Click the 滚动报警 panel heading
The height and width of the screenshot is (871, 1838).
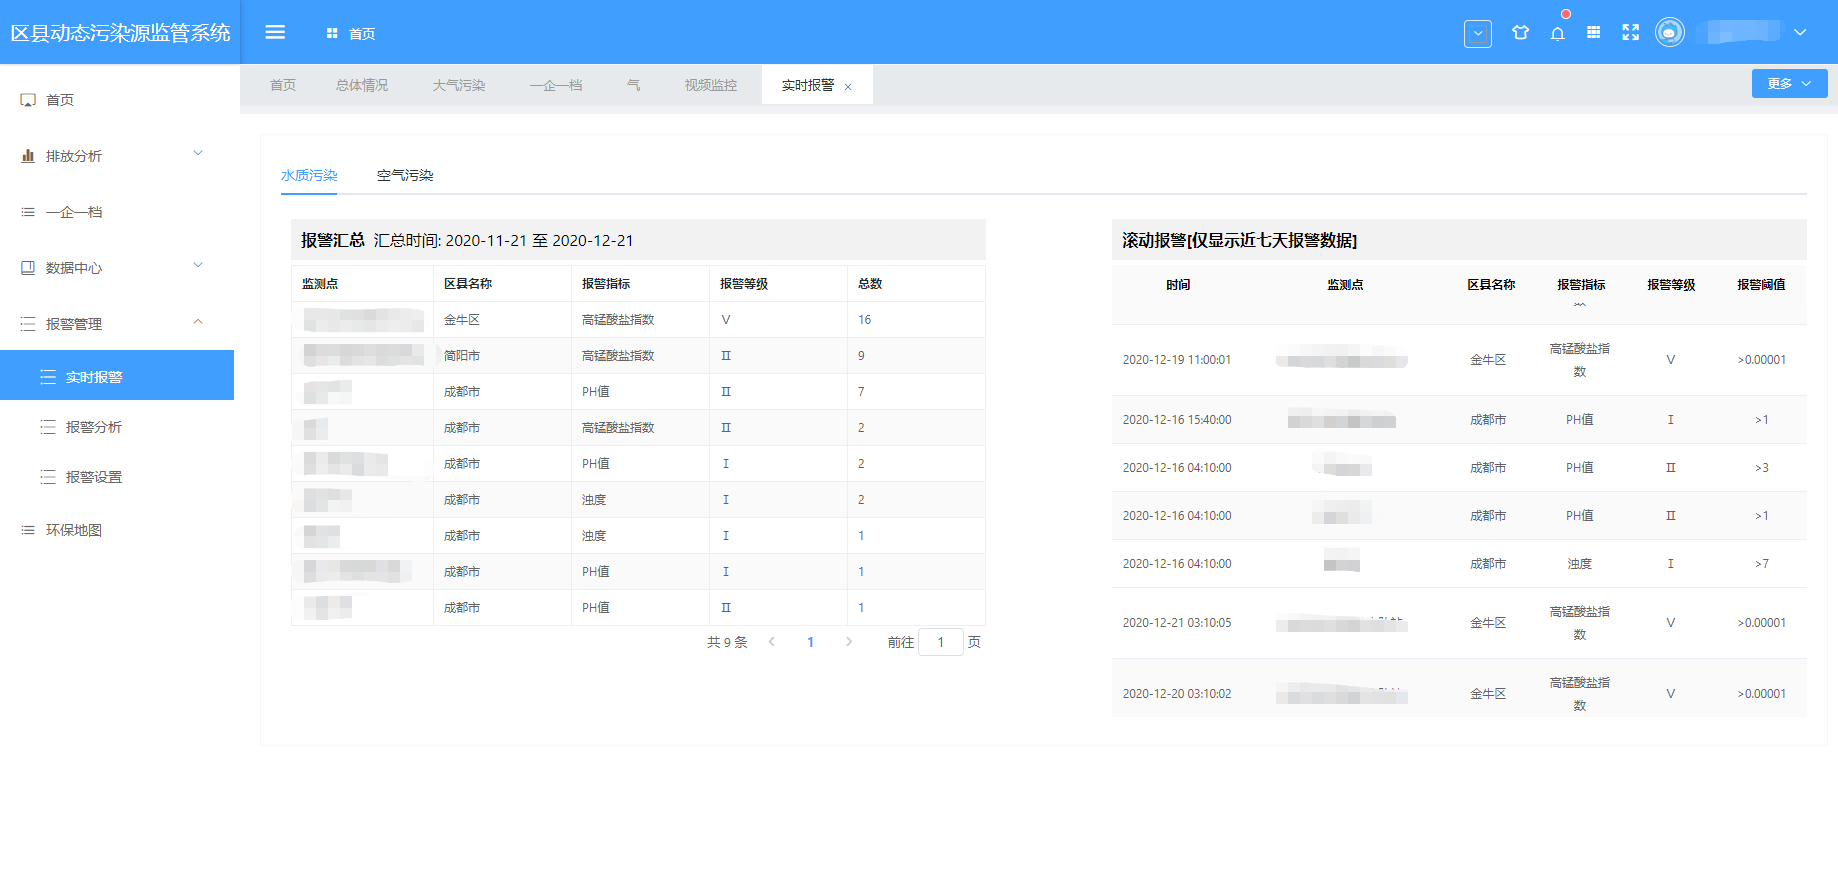pos(1239,240)
